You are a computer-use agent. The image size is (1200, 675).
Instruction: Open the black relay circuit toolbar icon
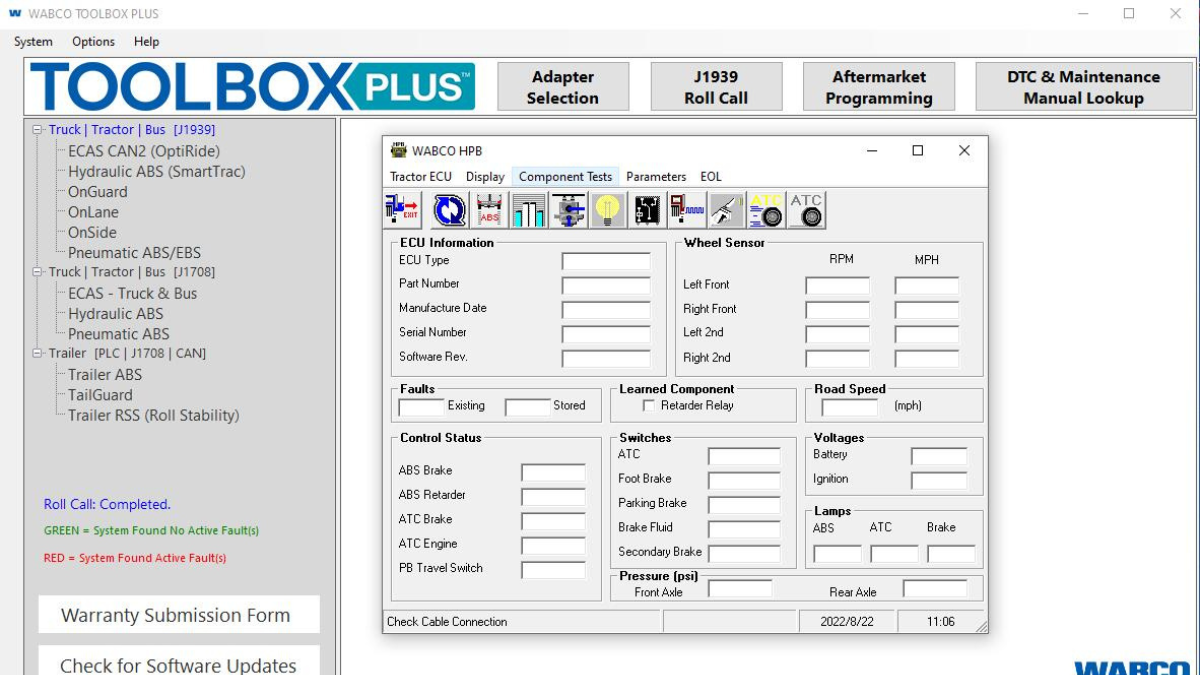pos(647,210)
